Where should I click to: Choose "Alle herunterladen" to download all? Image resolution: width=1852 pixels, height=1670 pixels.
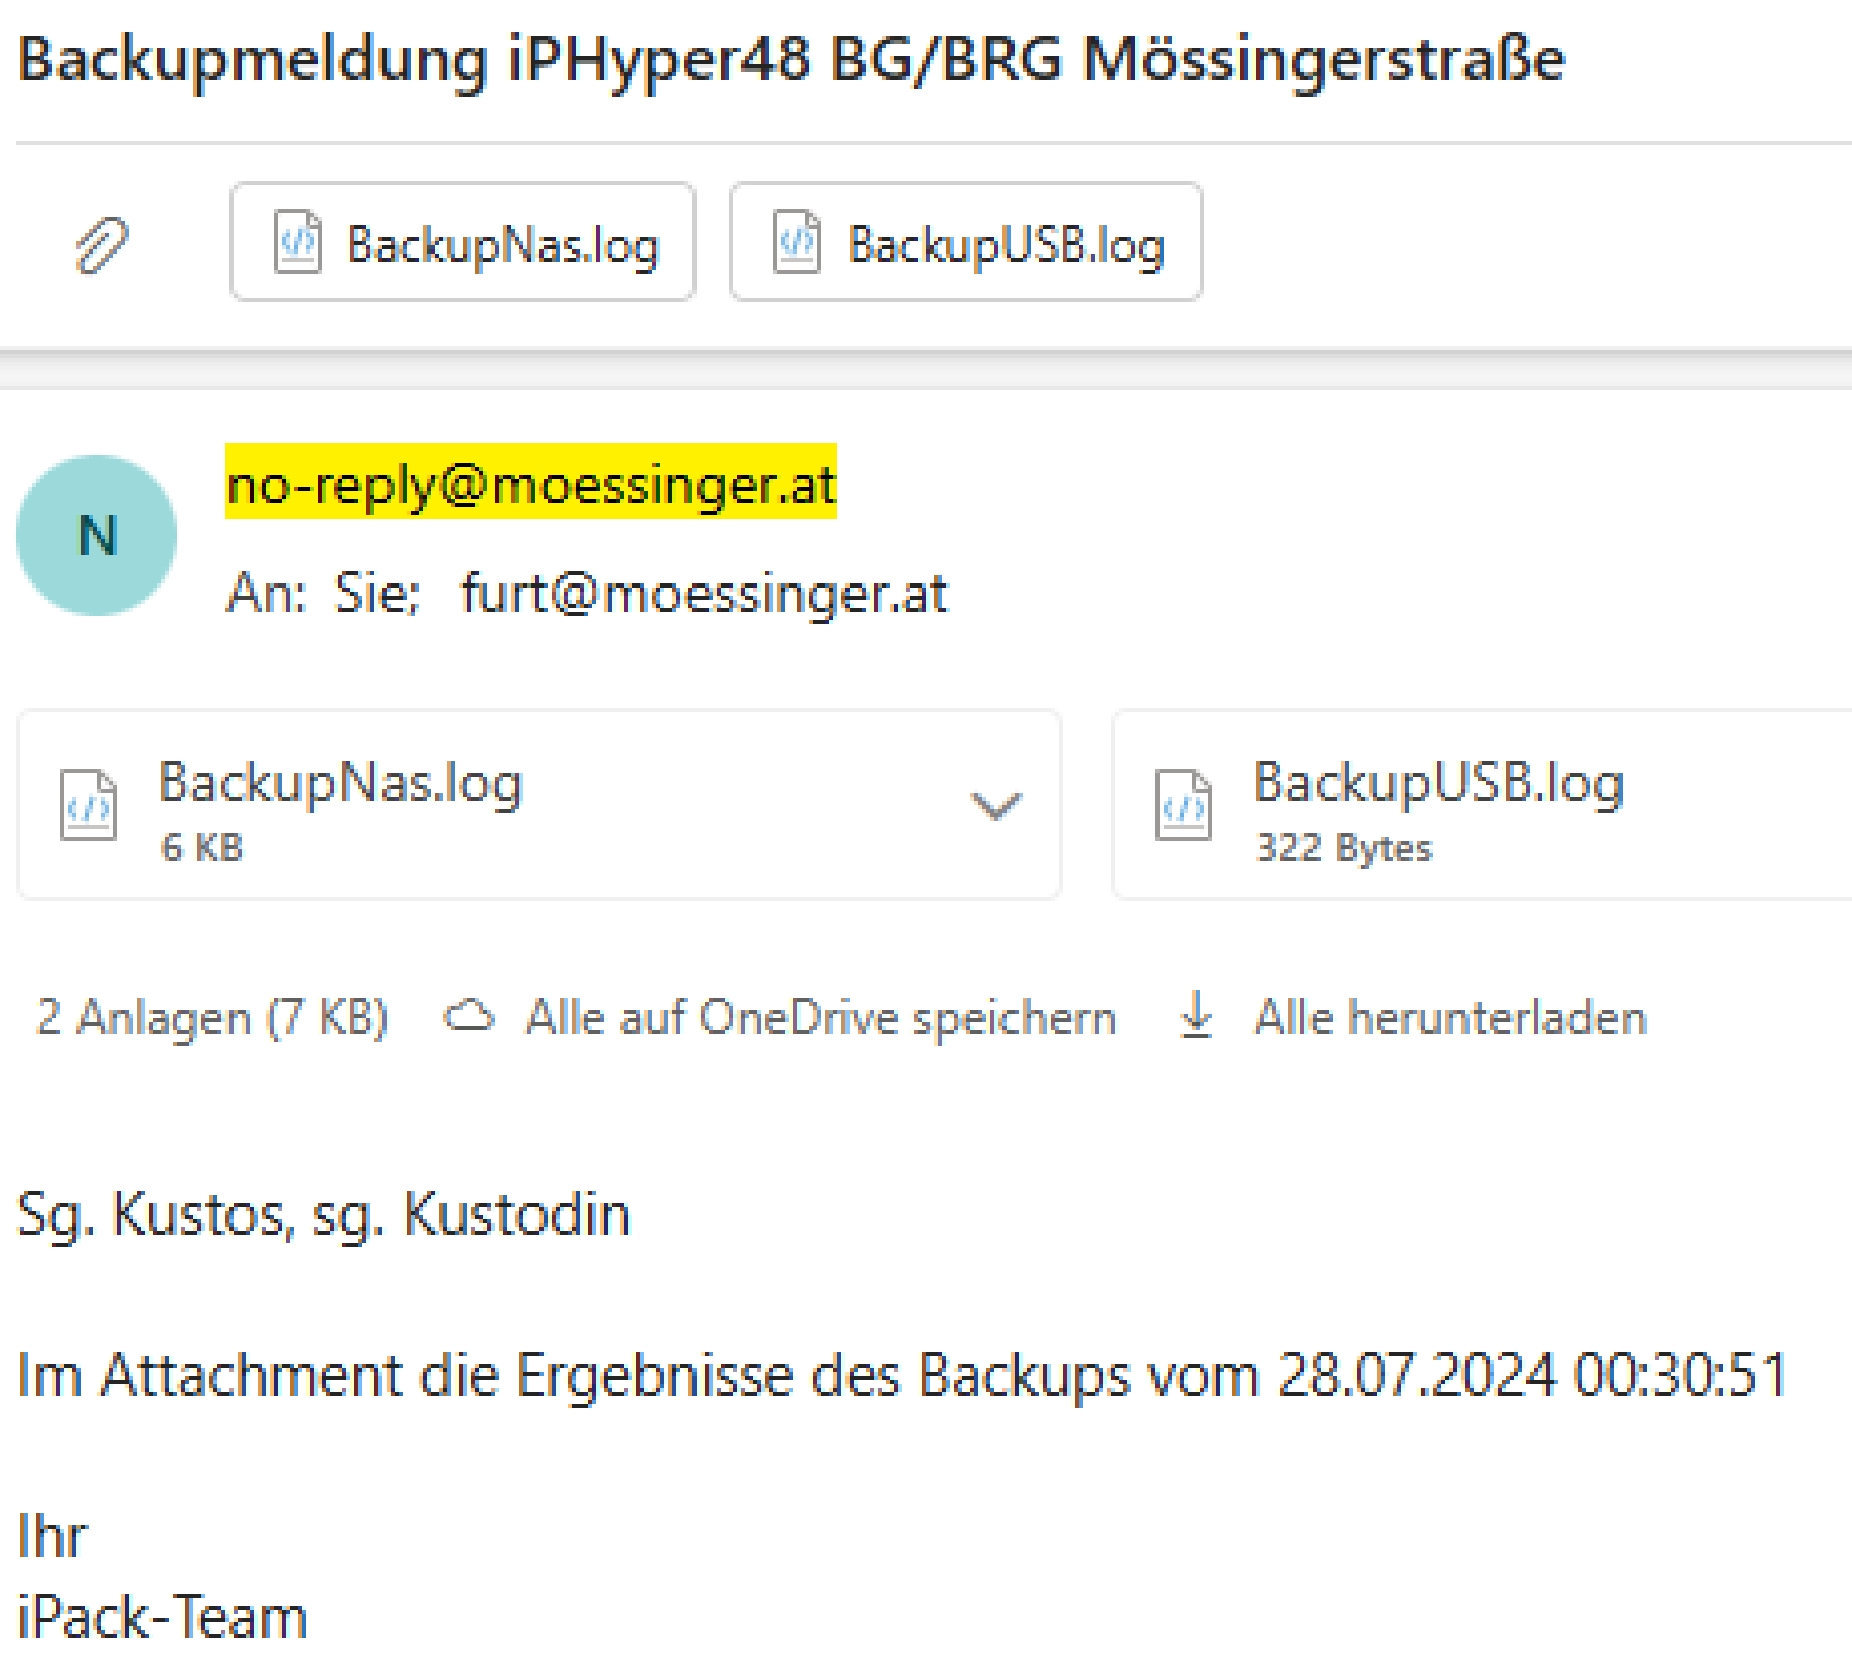(1450, 1018)
